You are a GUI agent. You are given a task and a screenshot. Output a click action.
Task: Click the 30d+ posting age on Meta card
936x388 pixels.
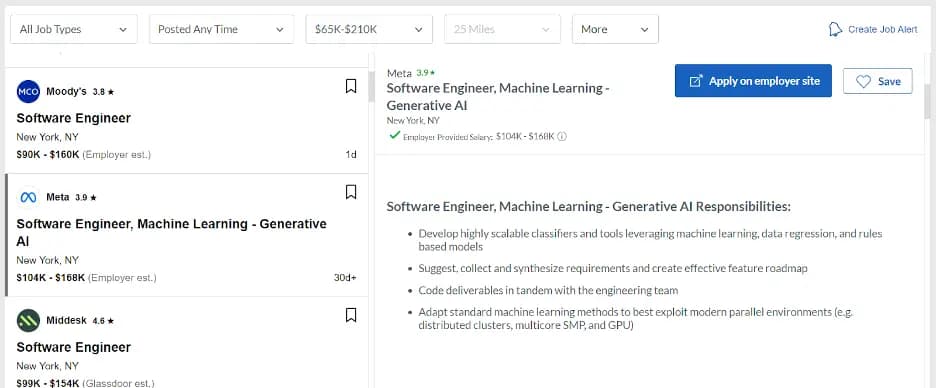(x=345, y=278)
